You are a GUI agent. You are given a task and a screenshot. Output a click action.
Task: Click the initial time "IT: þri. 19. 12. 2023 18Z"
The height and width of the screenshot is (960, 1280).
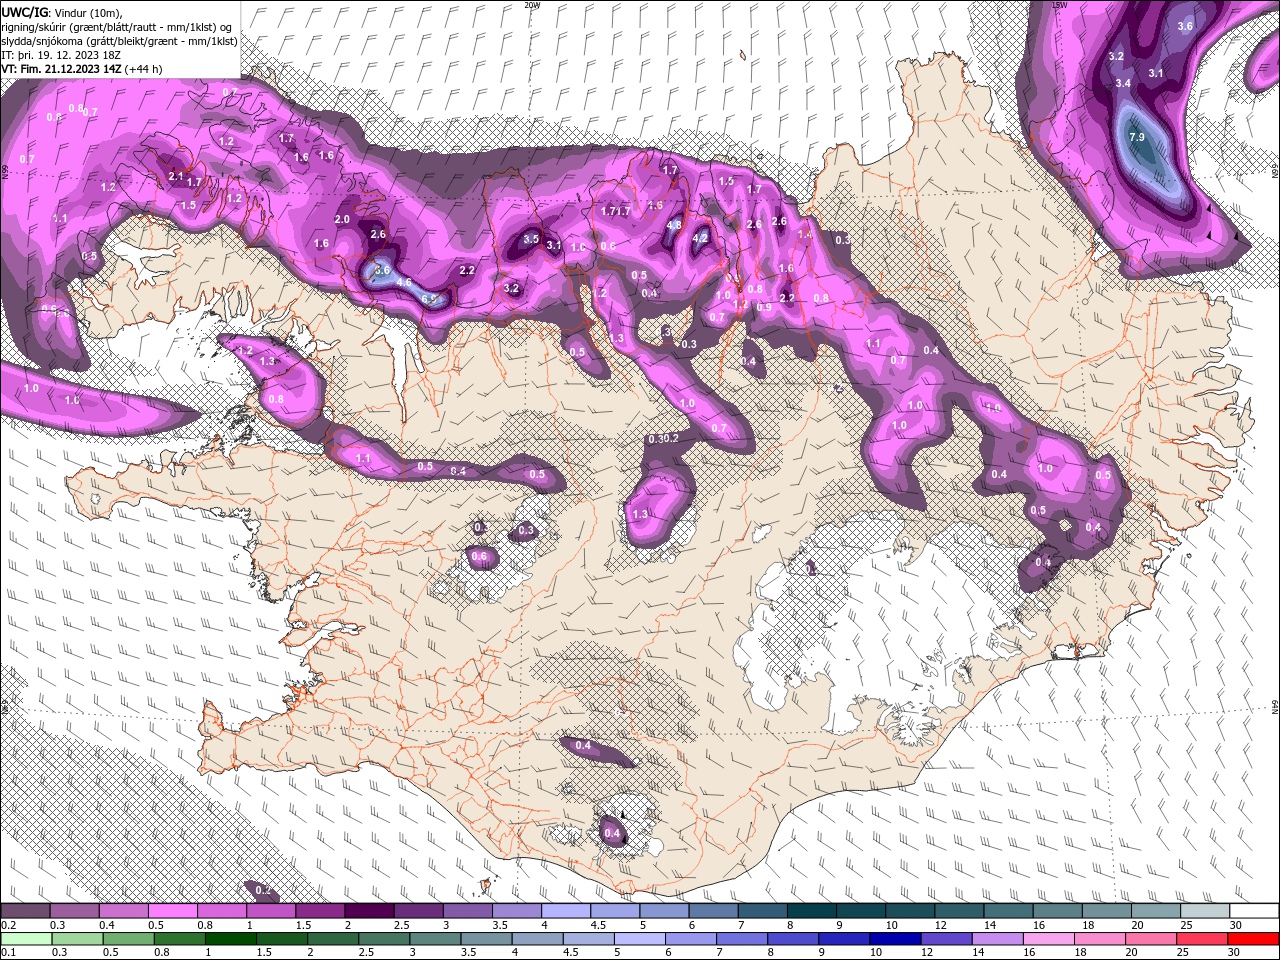pyautogui.click(x=61, y=55)
